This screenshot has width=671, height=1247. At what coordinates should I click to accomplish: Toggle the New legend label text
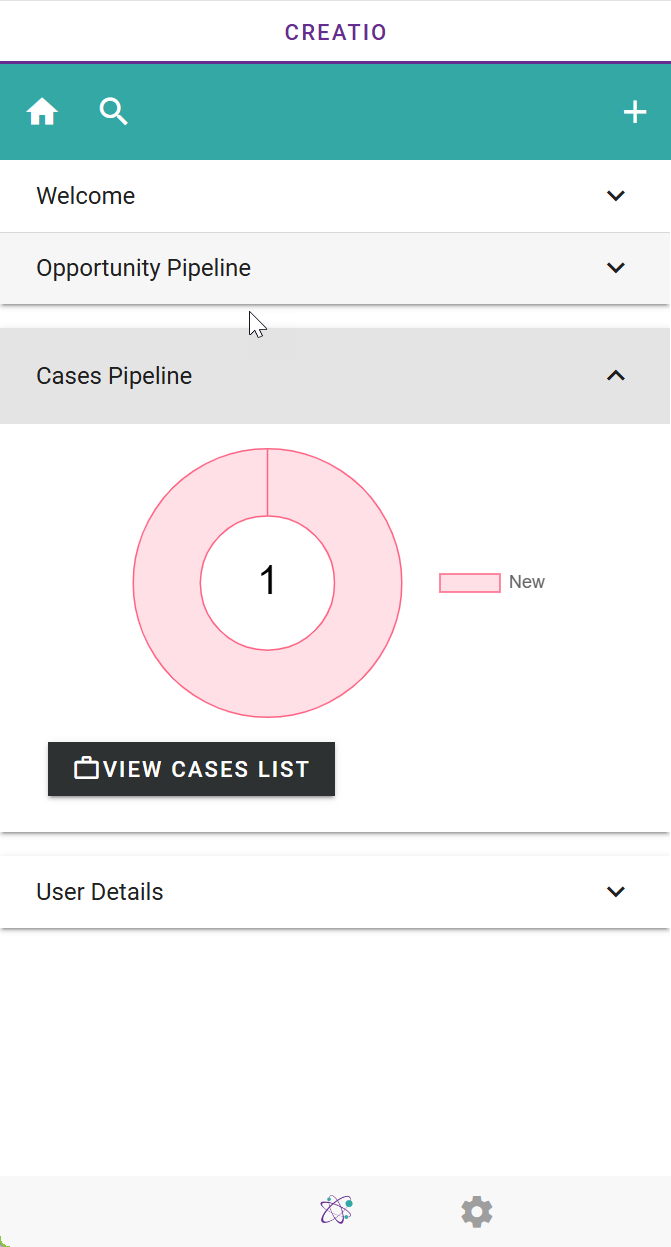pyautogui.click(x=527, y=582)
